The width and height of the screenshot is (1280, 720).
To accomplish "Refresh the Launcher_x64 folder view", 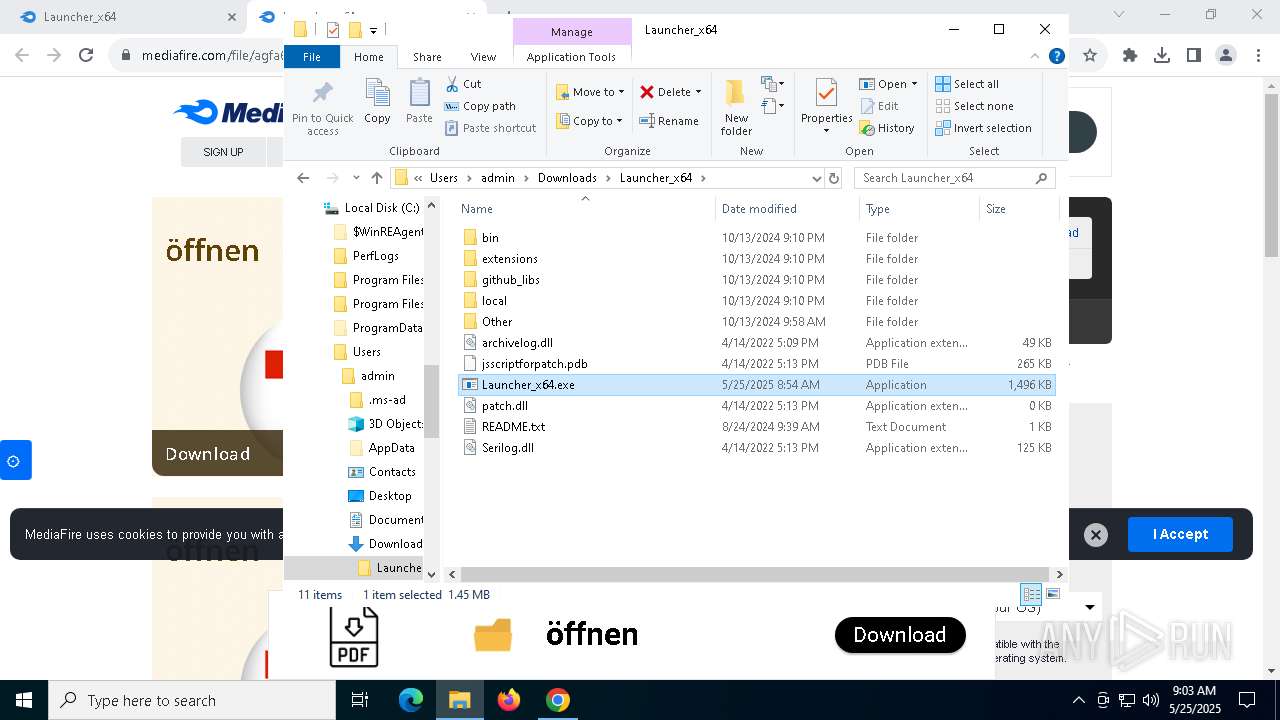I will pyautogui.click(x=834, y=178).
